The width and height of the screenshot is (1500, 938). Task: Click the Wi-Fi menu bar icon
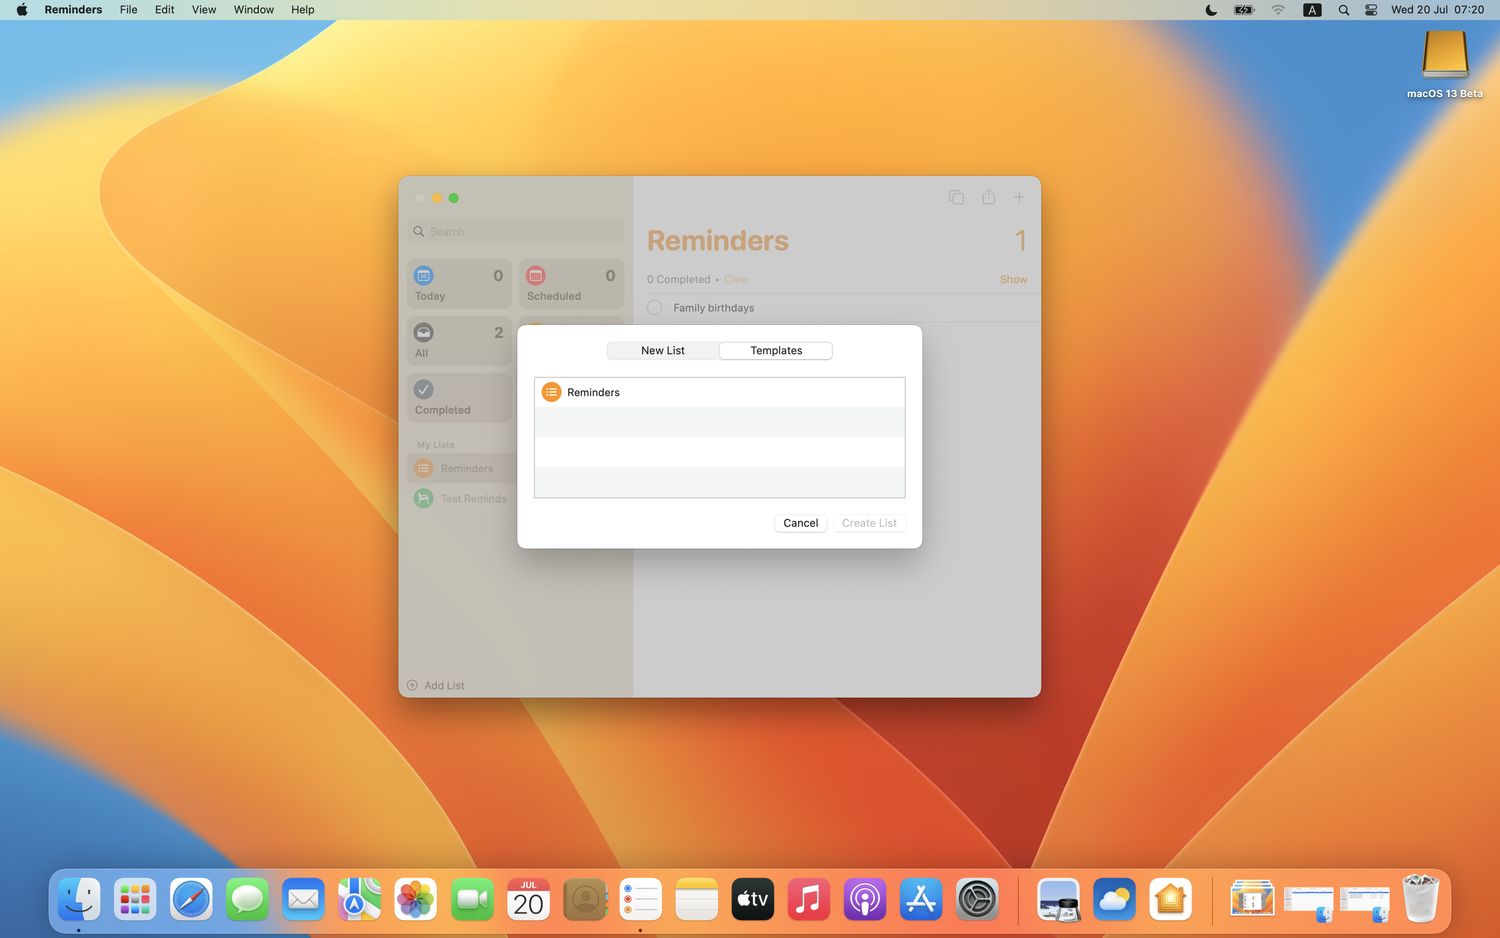(x=1278, y=10)
